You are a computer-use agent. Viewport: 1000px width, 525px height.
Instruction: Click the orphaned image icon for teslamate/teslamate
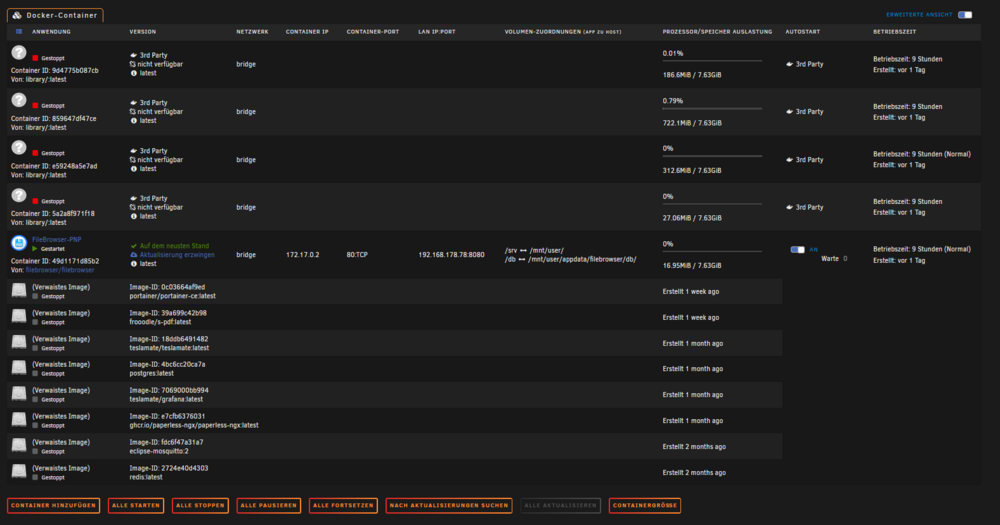19,343
